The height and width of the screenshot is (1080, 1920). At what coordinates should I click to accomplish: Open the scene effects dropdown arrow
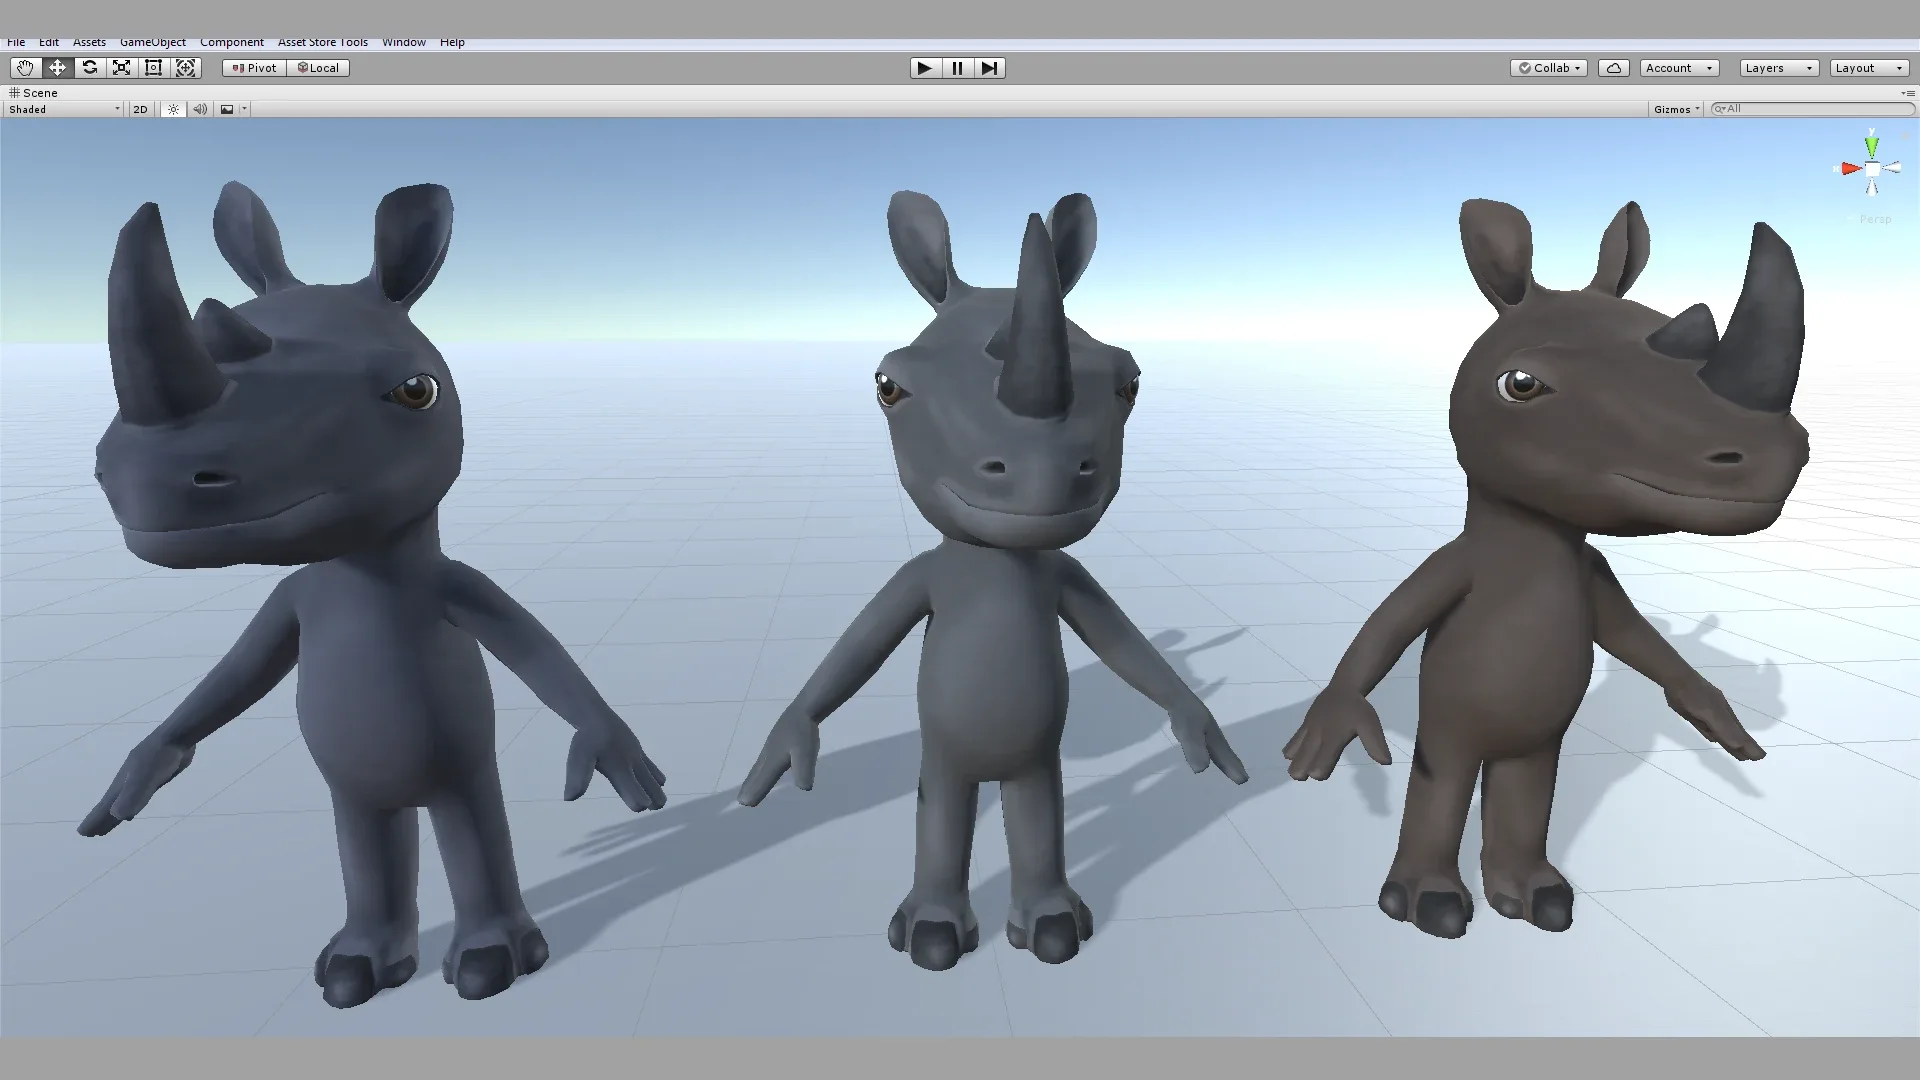point(244,109)
